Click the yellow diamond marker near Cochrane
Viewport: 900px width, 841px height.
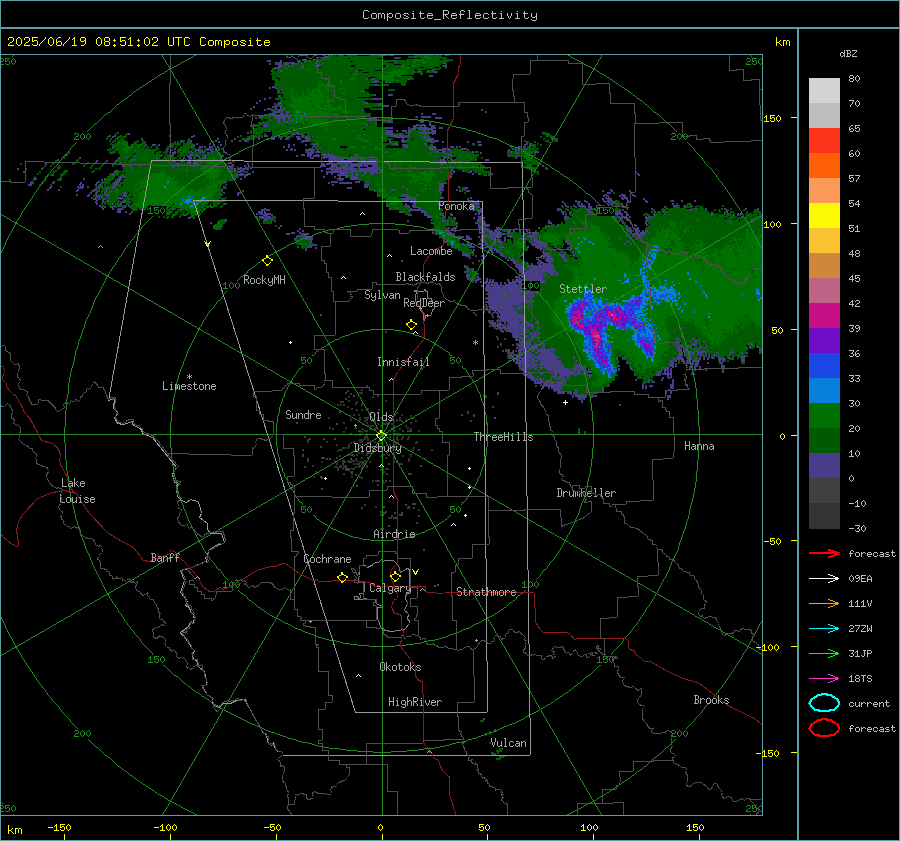(343, 578)
